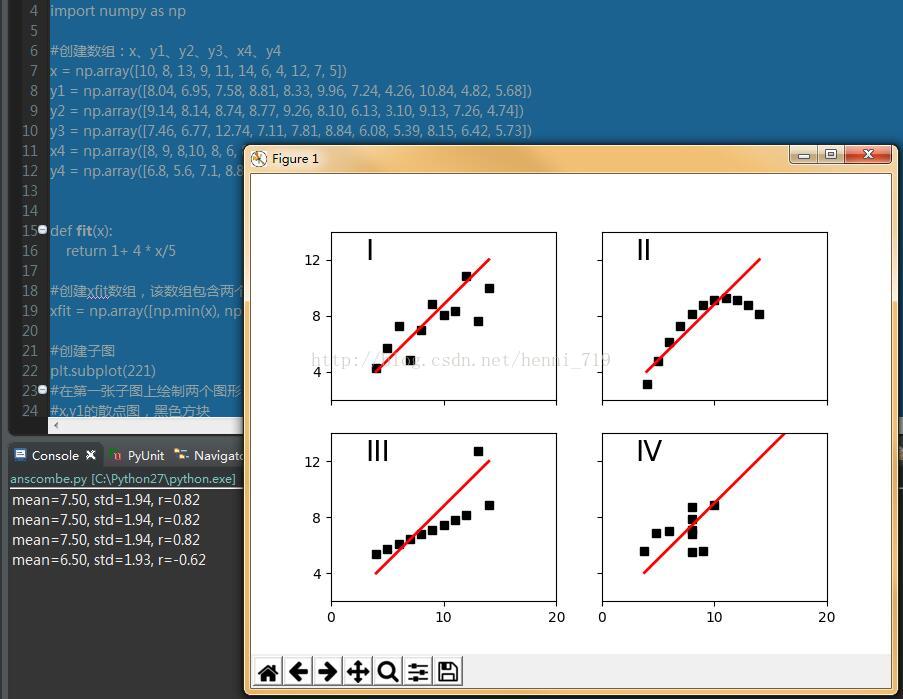The height and width of the screenshot is (699, 903).
Task: Select the Zoom to rectangle tool
Action: tap(388, 671)
